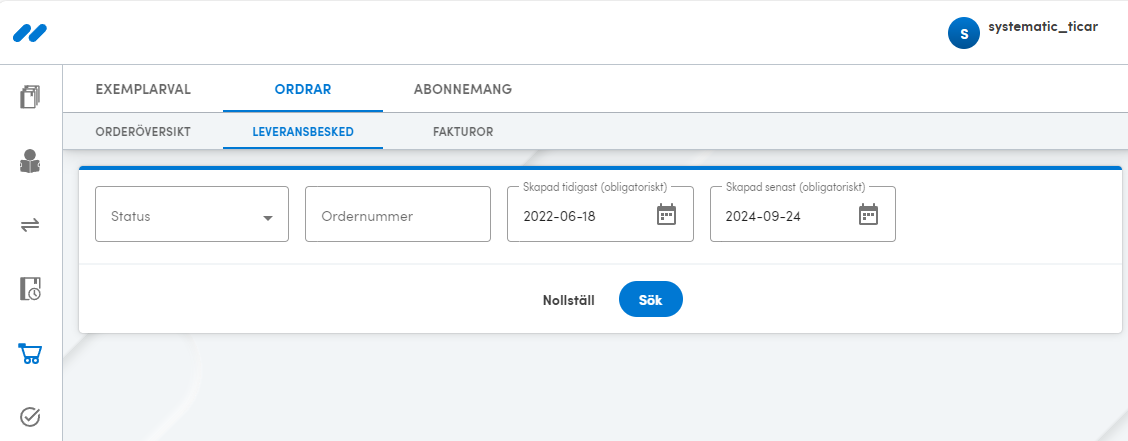Click the Nollställ button

coord(568,301)
